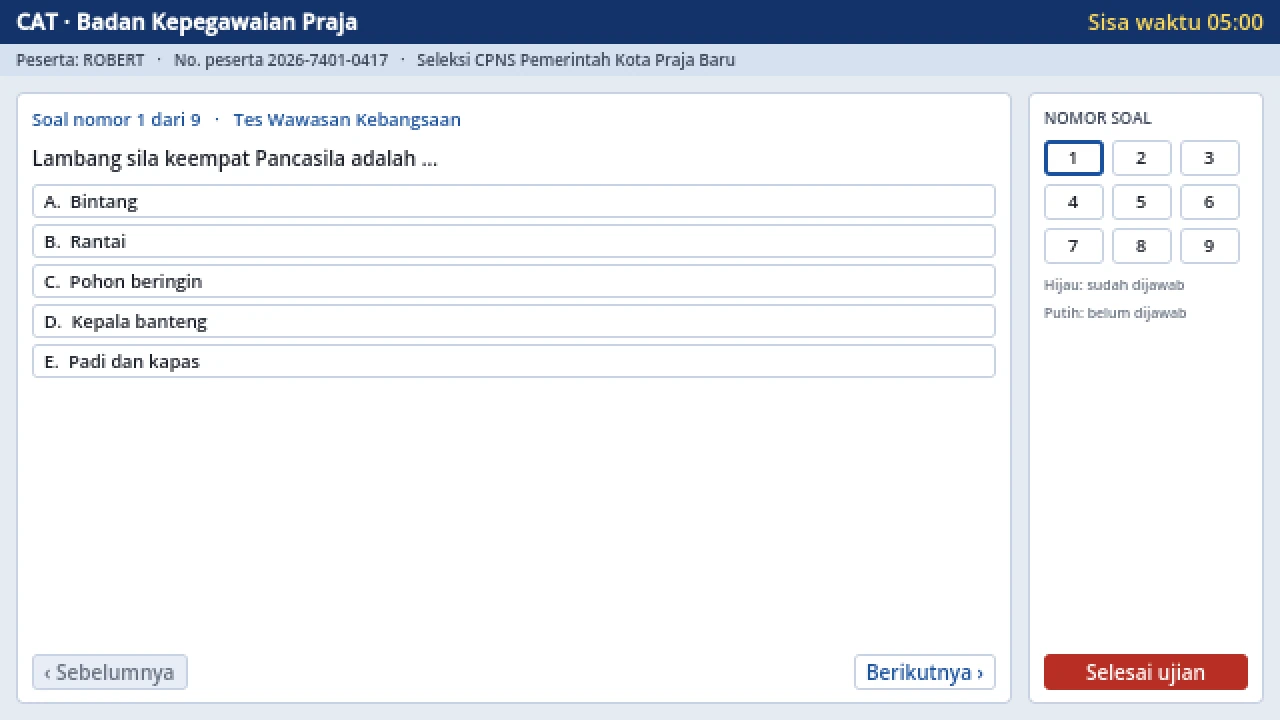Viewport: 1280px width, 720px height.
Task: Choose answer C. Pohon beringin
Action: pyautogui.click(x=514, y=281)
